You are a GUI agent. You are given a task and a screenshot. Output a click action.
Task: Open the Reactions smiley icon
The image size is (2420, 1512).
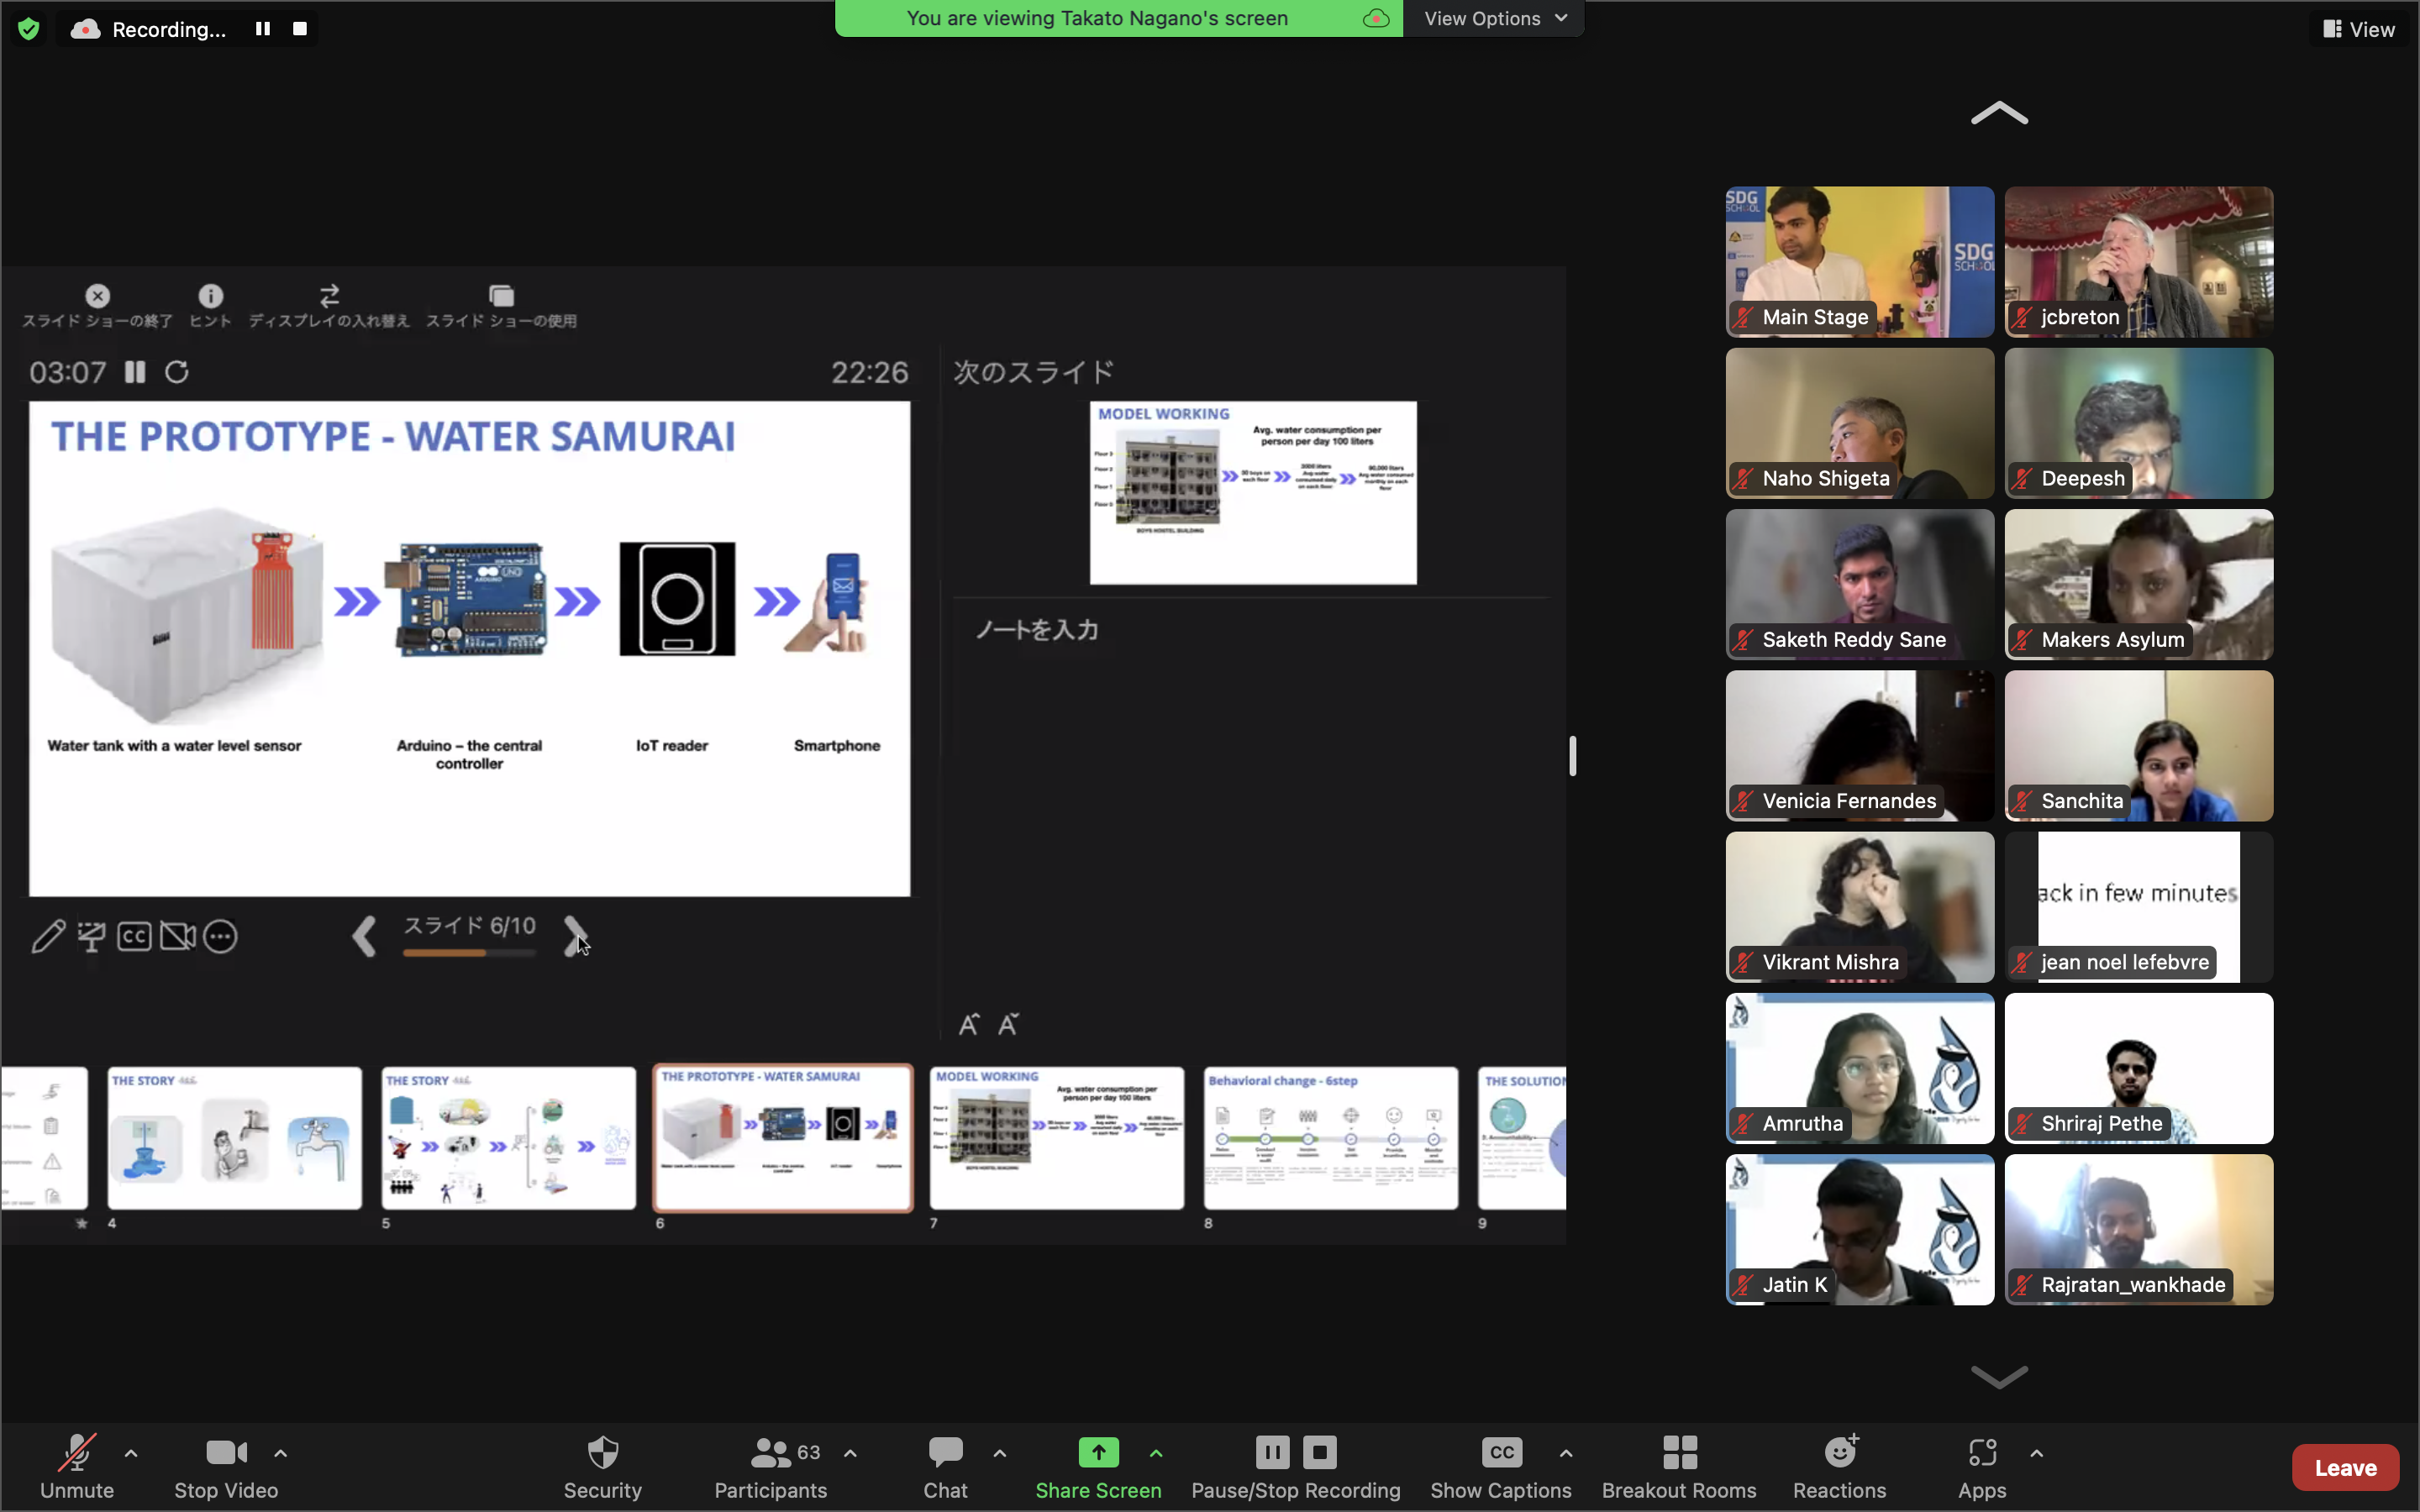pos(1839,1453)
